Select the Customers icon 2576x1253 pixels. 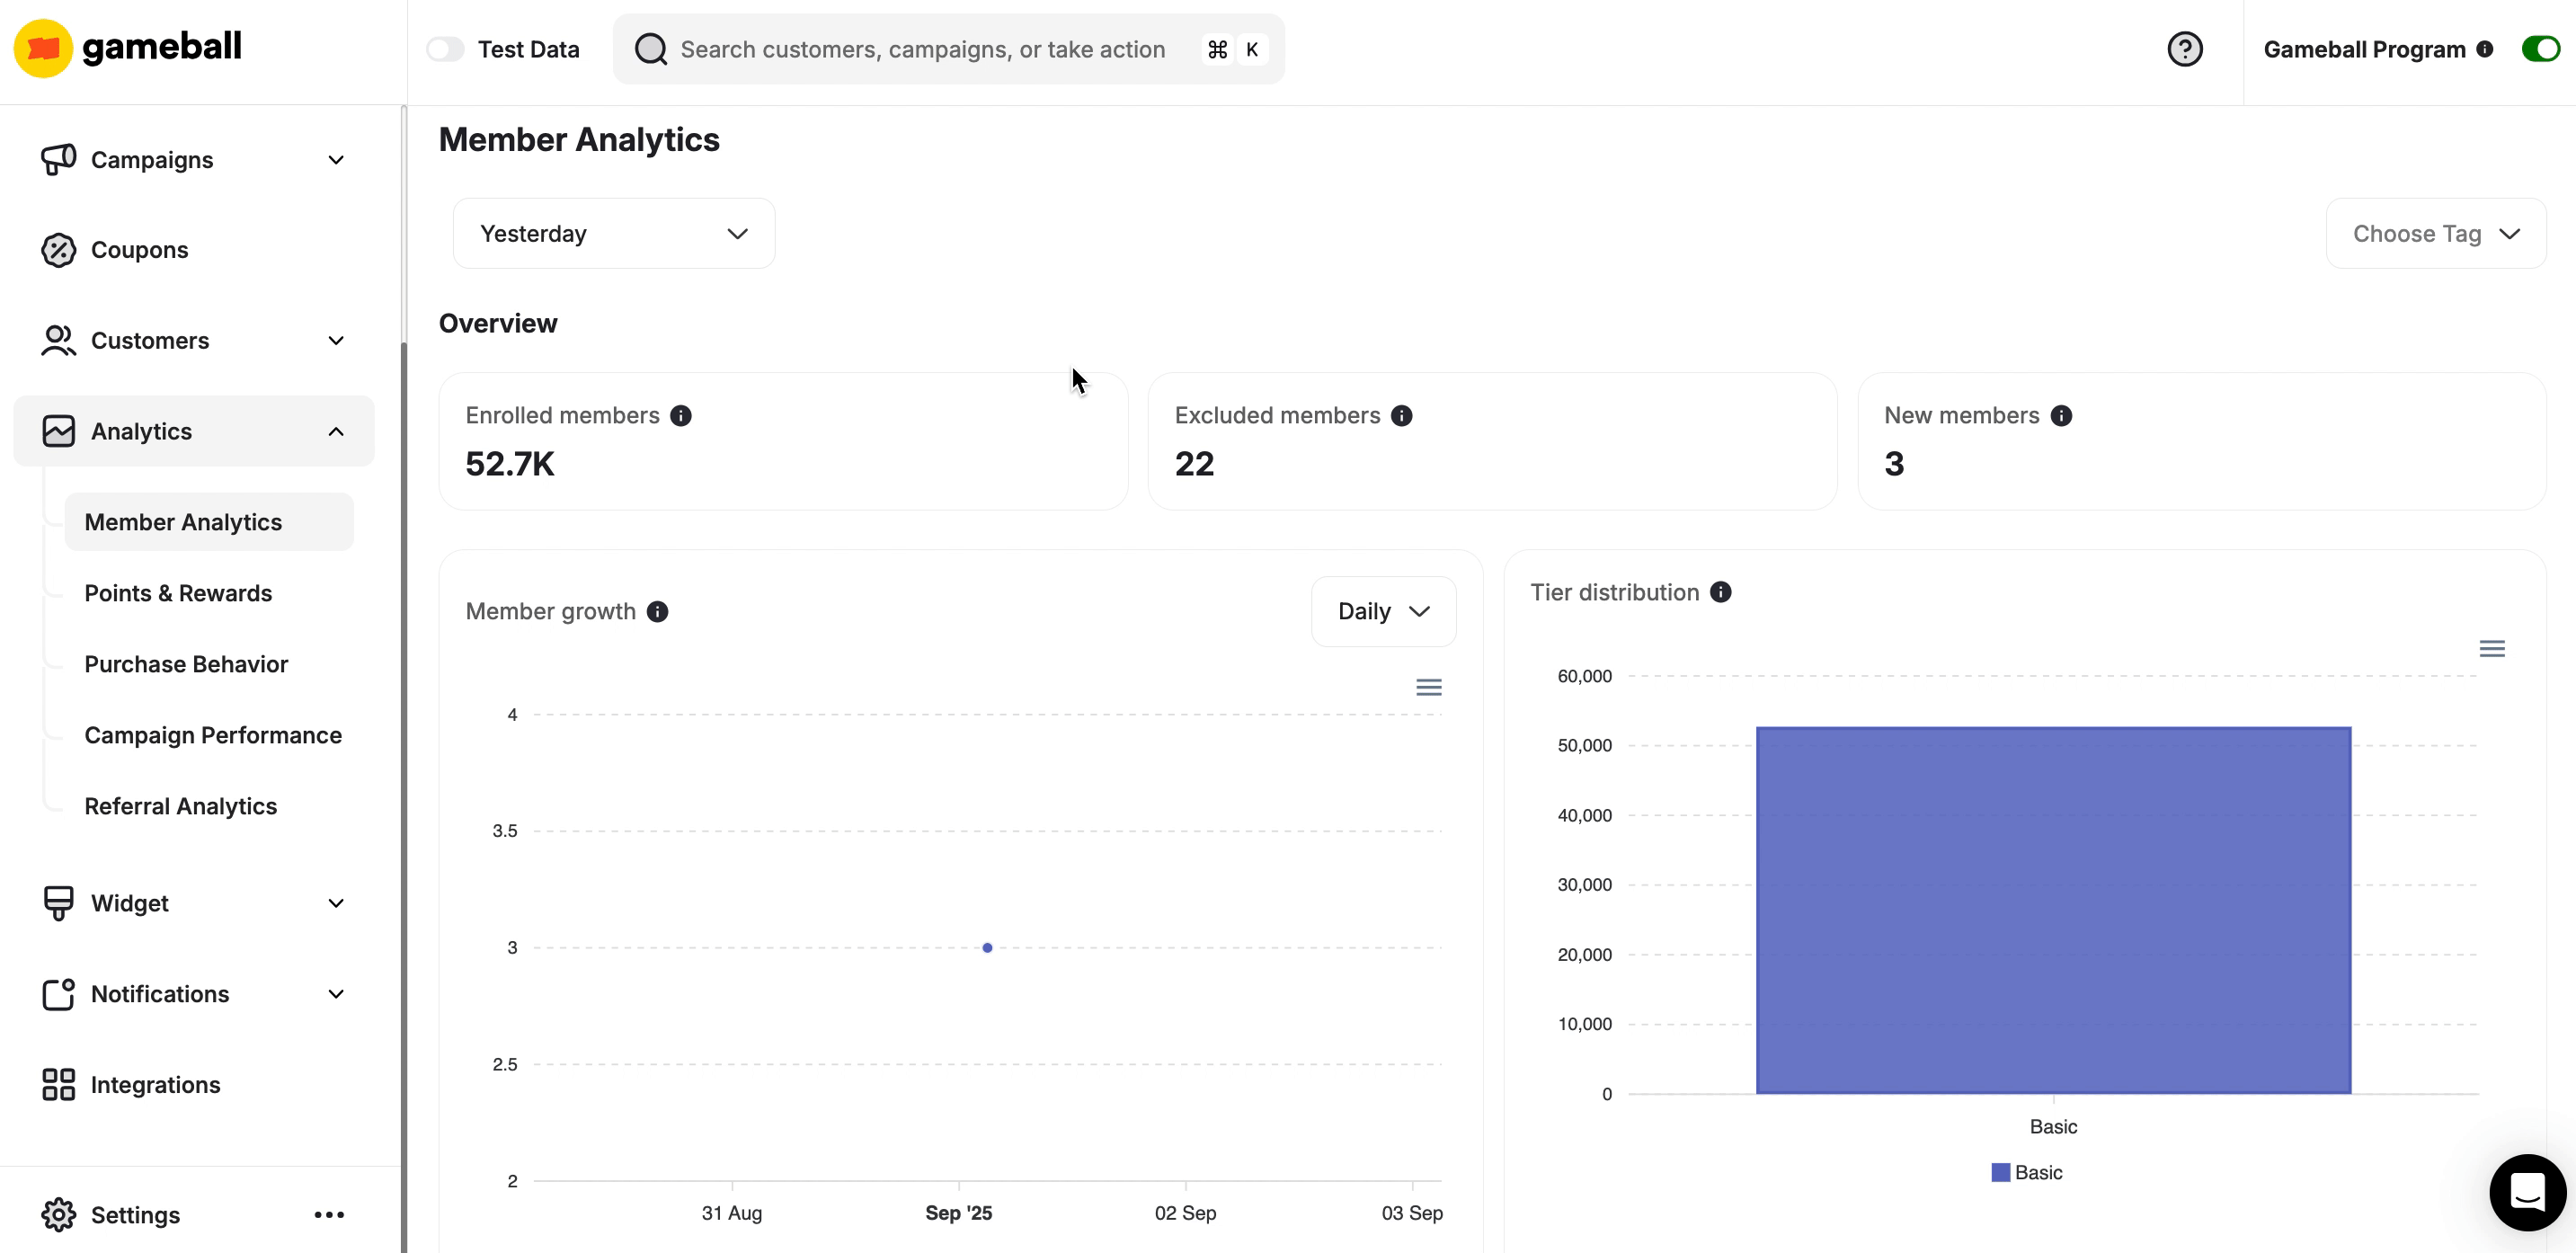coord(58,341)
